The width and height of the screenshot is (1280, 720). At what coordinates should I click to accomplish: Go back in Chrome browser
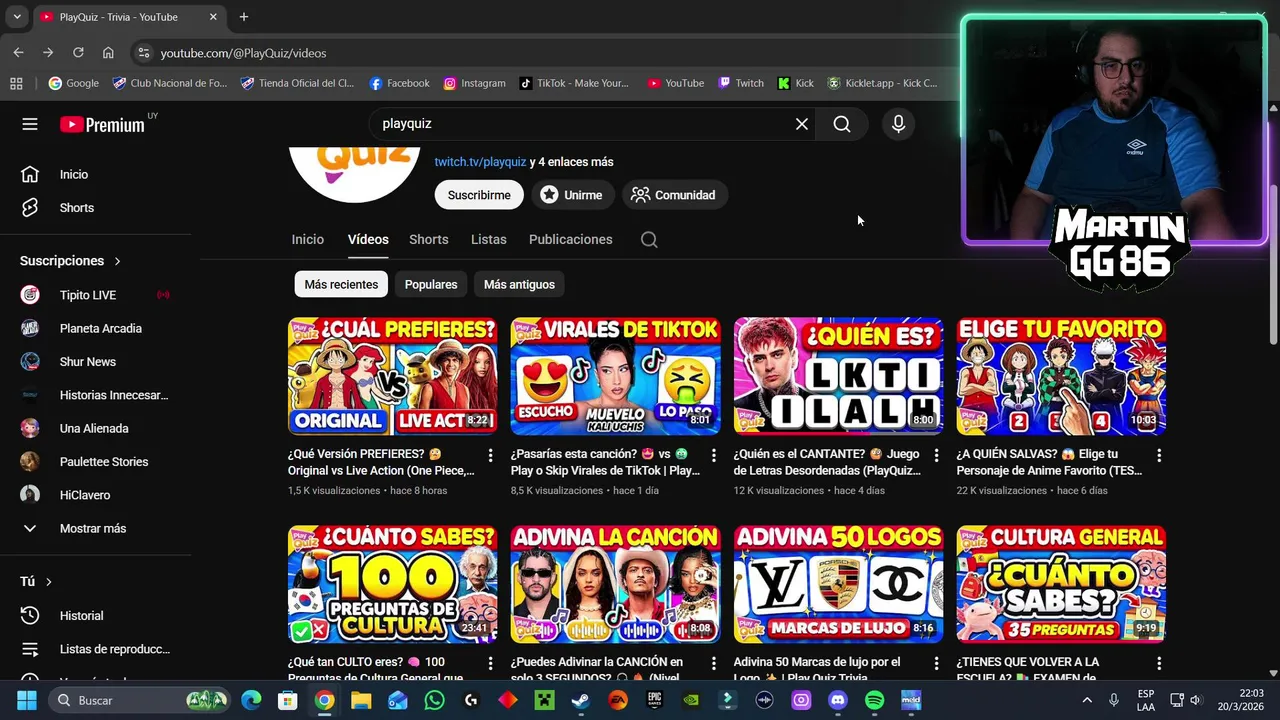[x=18, y=52]
